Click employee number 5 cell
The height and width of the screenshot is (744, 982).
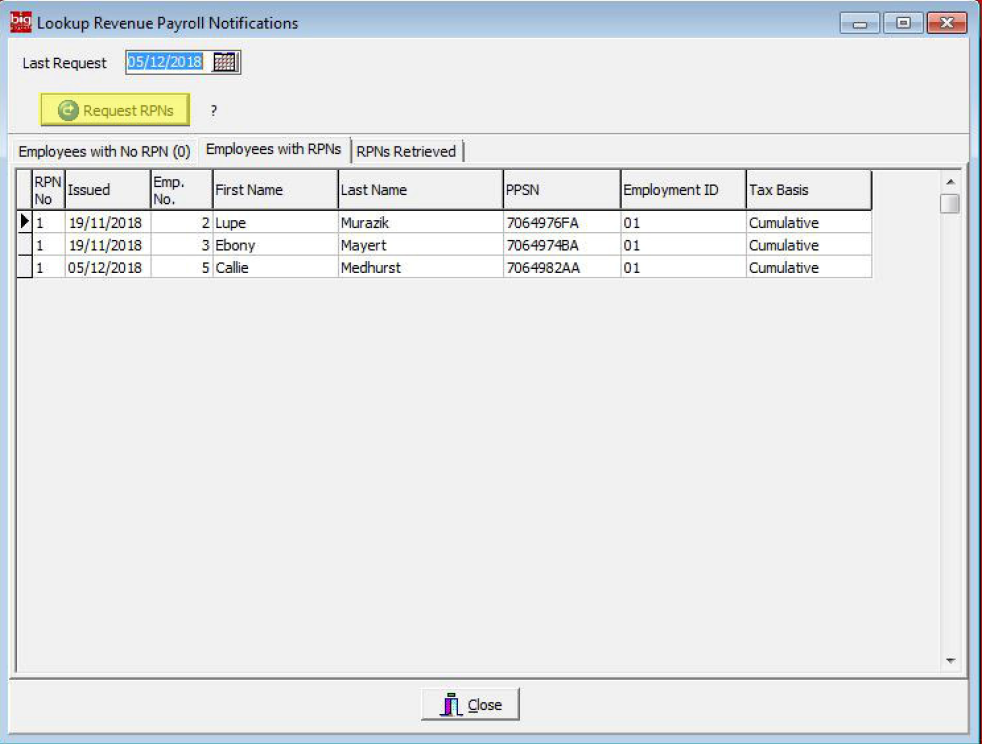click(182, 268)
